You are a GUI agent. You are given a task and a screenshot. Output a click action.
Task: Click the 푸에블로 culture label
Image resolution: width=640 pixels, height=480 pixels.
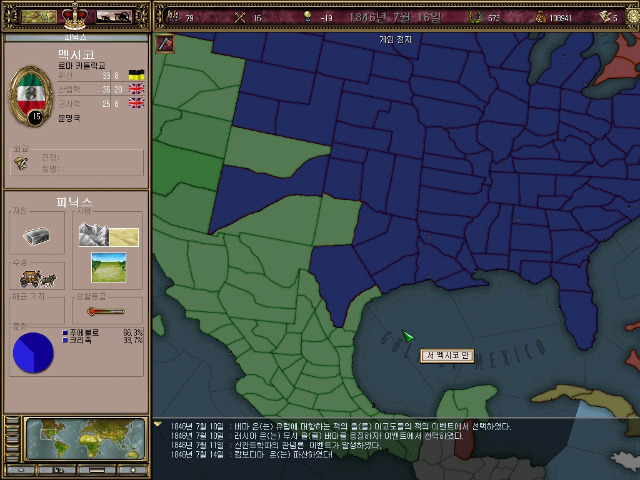tap(84, 333)
